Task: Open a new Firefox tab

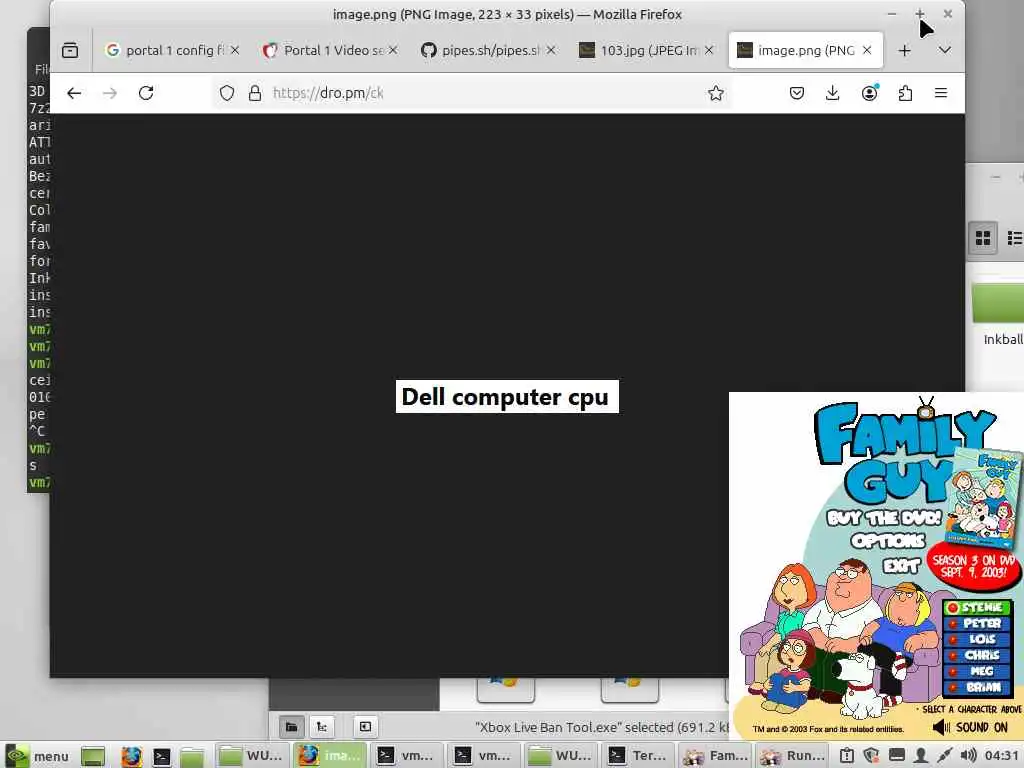Action: coord(904,50)
